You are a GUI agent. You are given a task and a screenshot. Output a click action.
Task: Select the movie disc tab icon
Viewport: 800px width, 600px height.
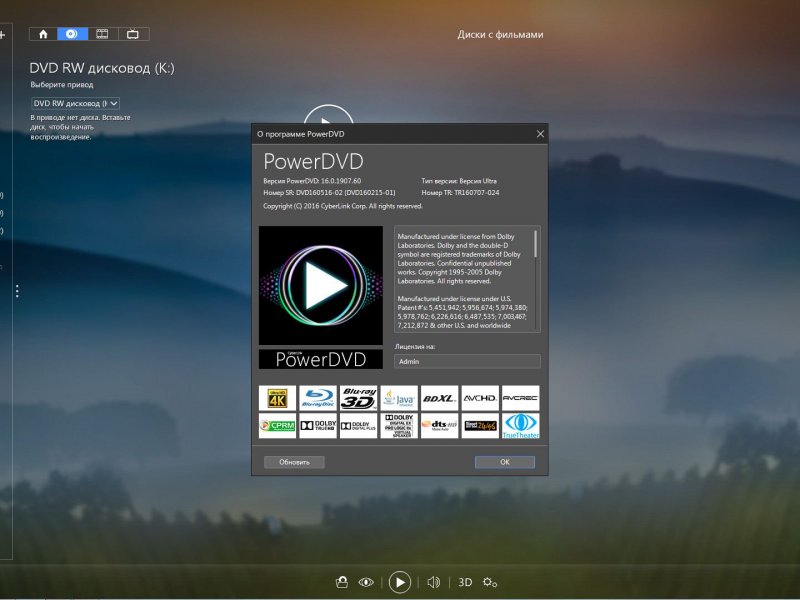tap(72, 34)
